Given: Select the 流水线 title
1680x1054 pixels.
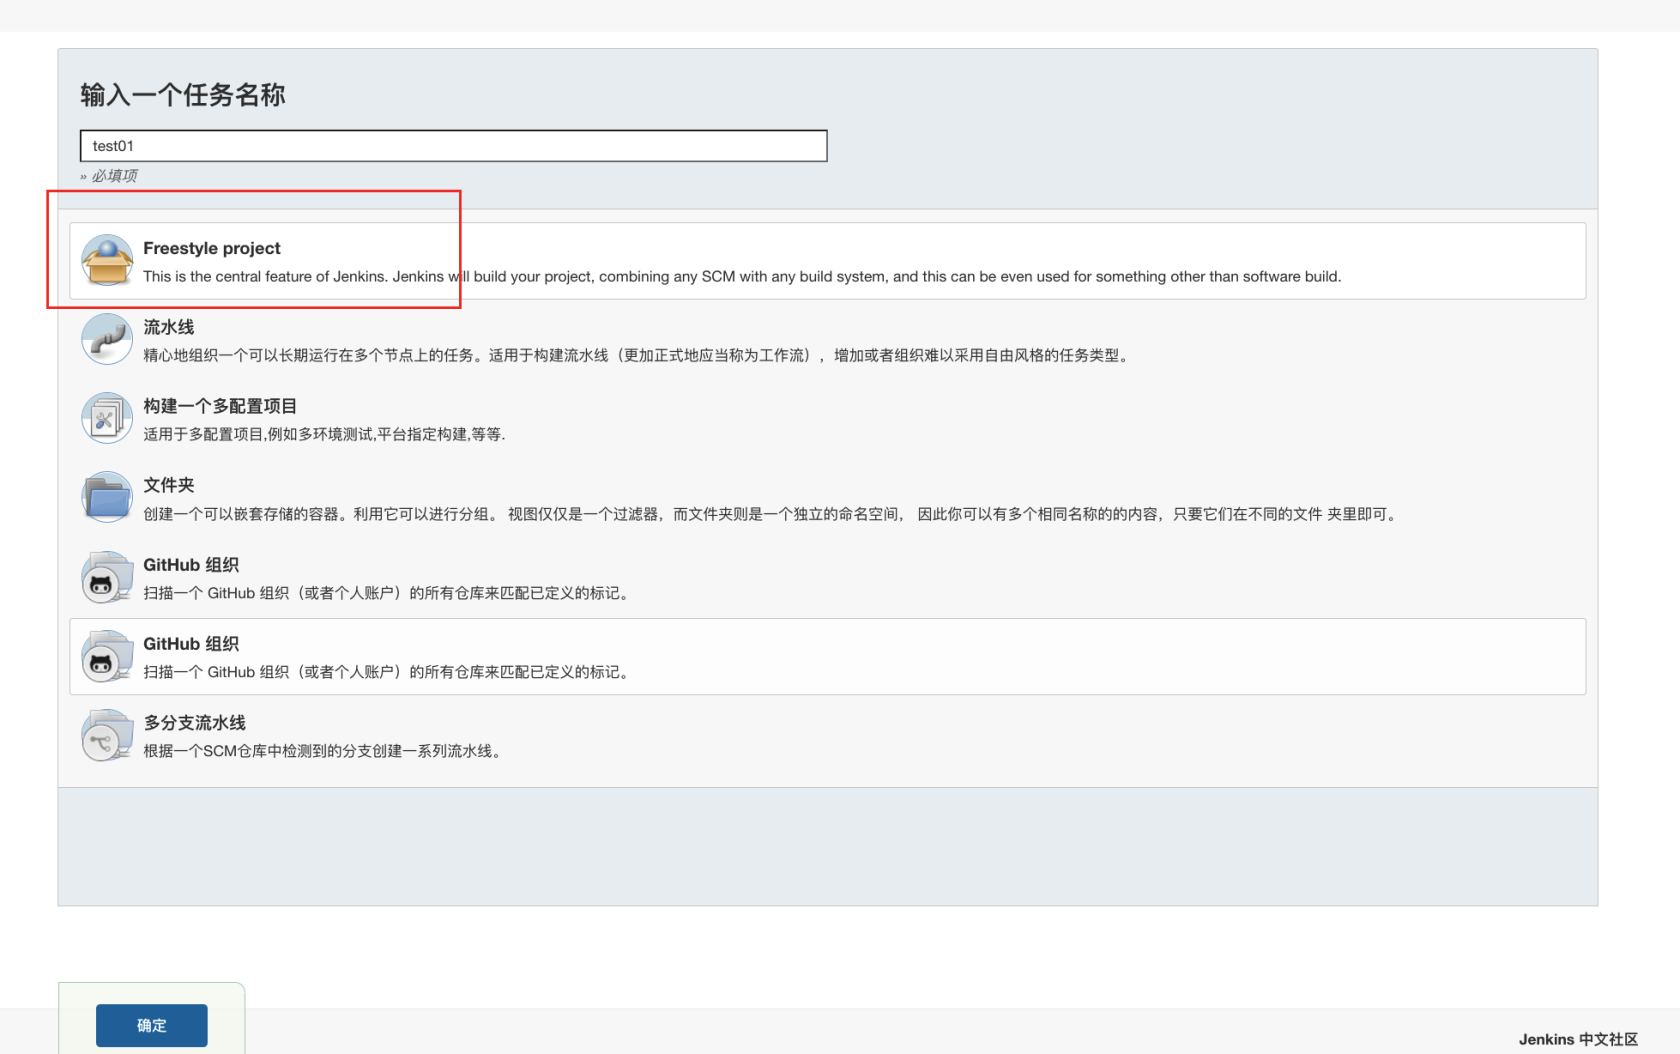Looking at the screenshot, I should (x=169, y=327).
